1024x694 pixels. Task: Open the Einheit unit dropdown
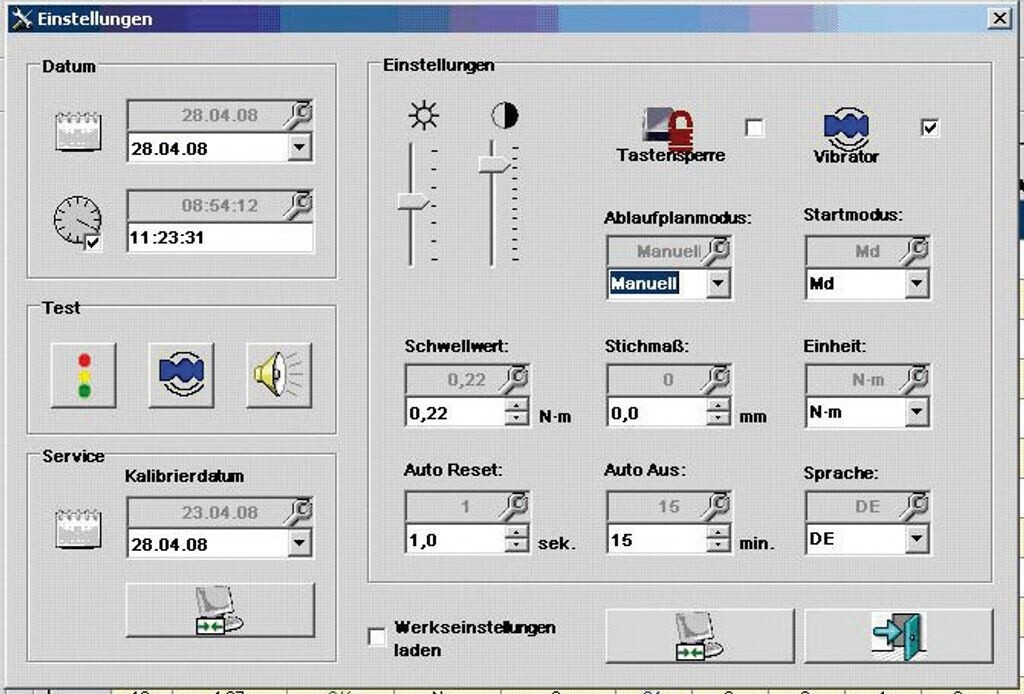916,412
